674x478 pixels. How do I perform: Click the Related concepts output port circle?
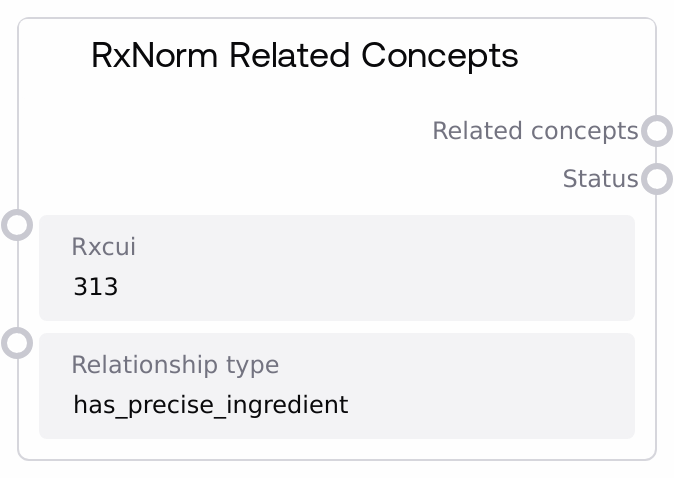(657, 131)
